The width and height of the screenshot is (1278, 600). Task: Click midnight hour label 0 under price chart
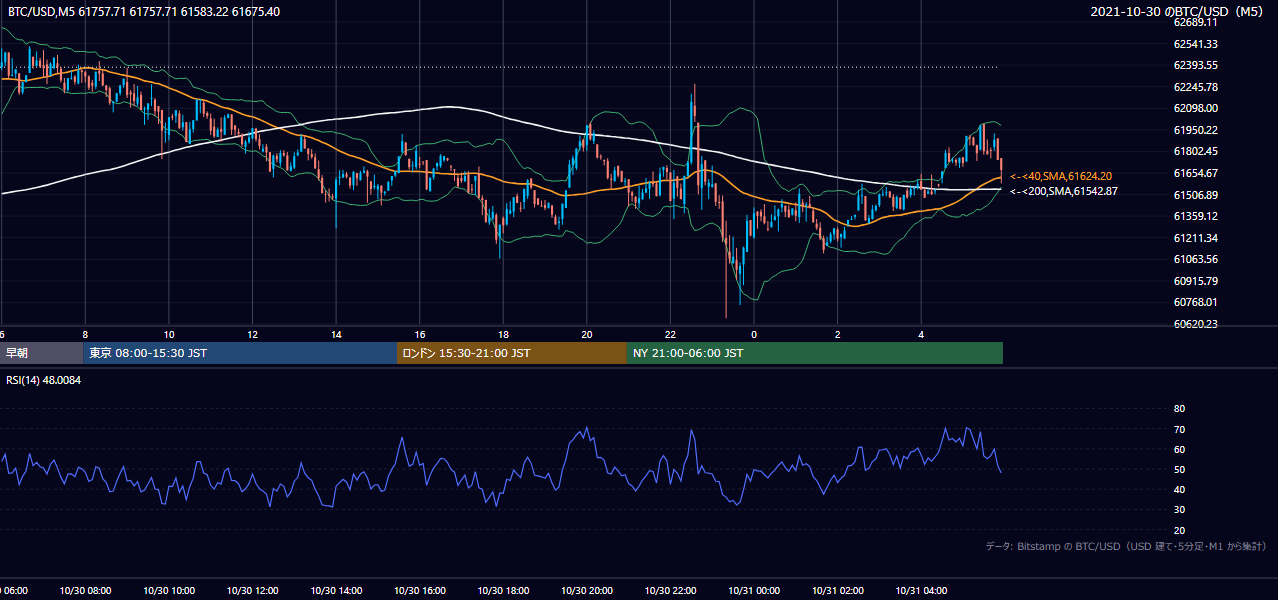pyautogui.click(x=754, y=335)
